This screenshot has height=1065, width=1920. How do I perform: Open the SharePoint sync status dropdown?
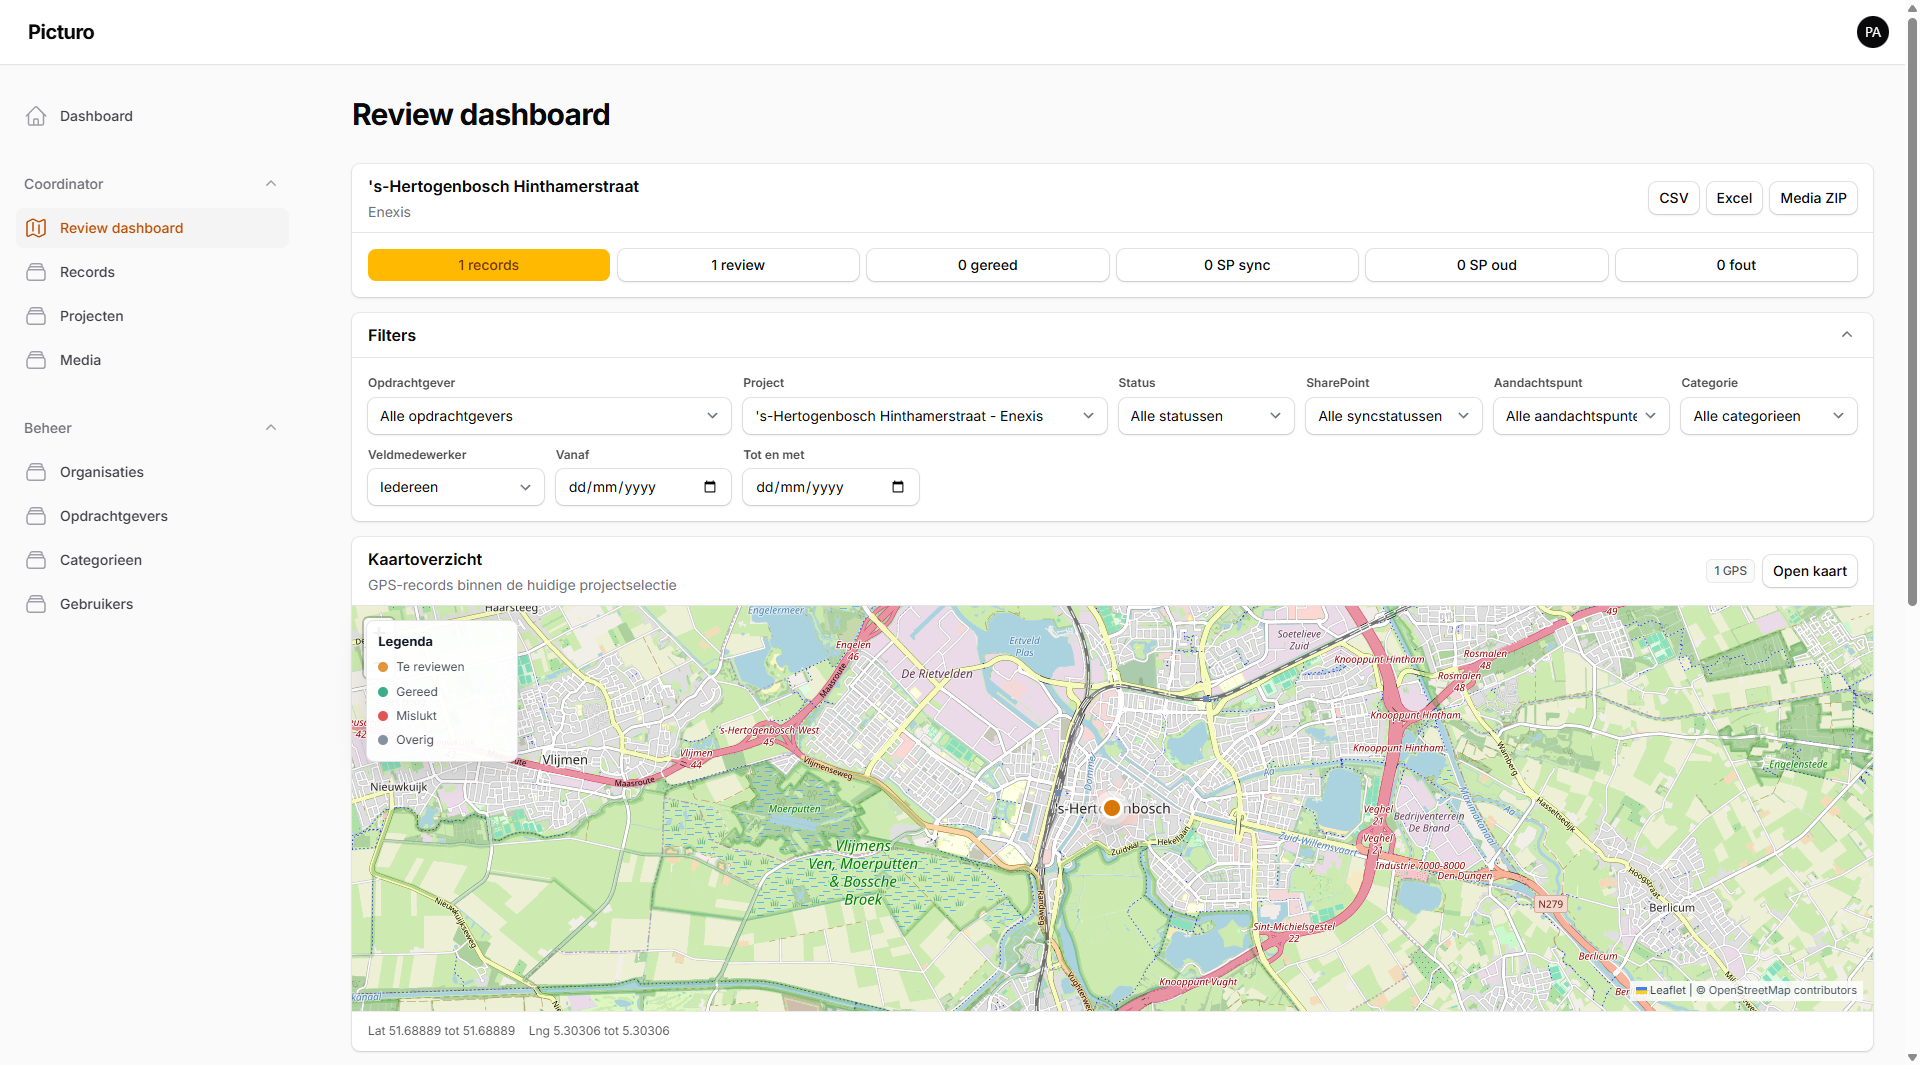(x=1394, y=416)
